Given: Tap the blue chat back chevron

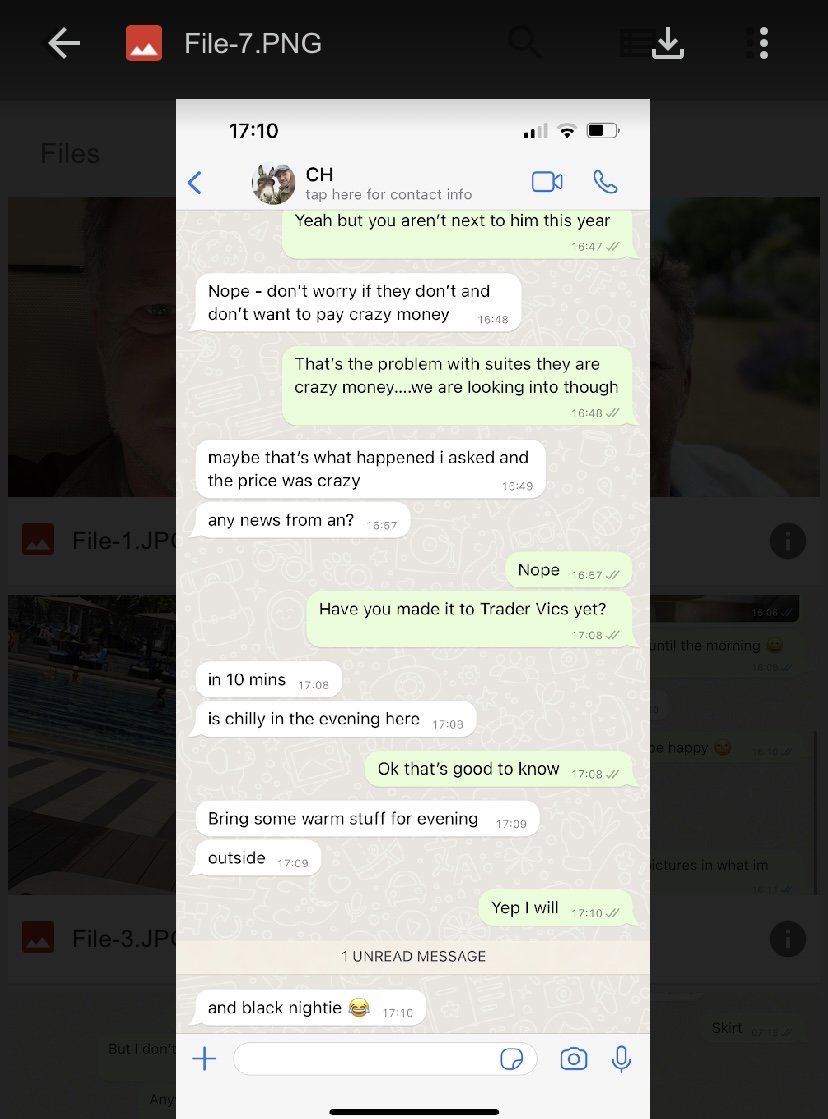Looking at the screenshot, I should tap(194, 183).
